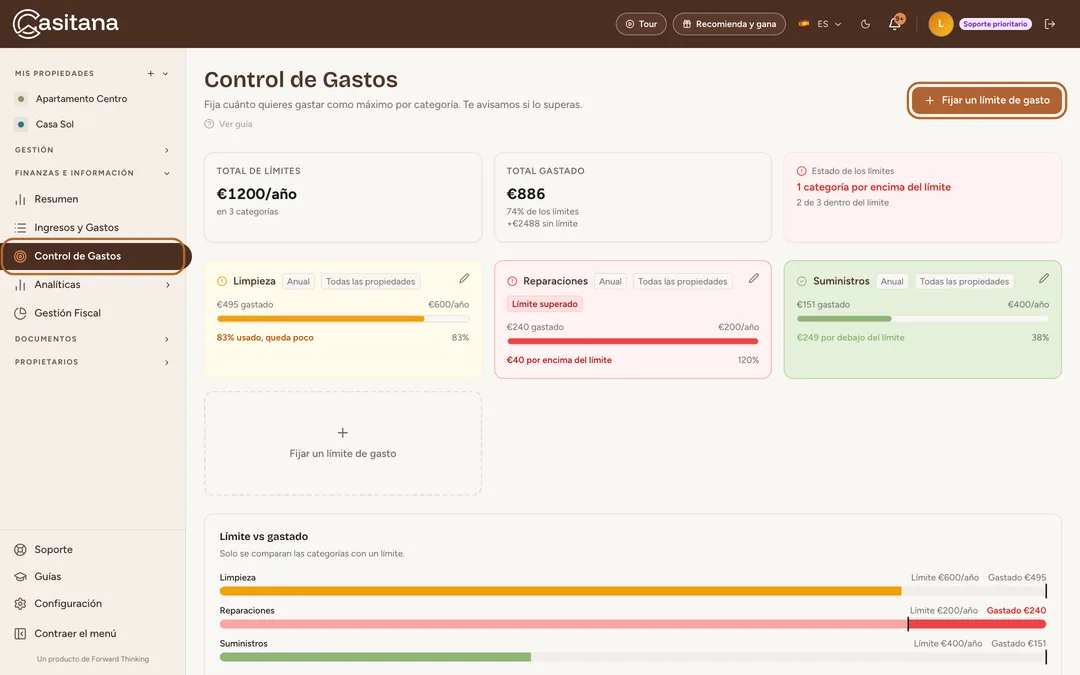Expand the Documentos section
Viewport: 1080px width, 675px height.
(167, 339)
